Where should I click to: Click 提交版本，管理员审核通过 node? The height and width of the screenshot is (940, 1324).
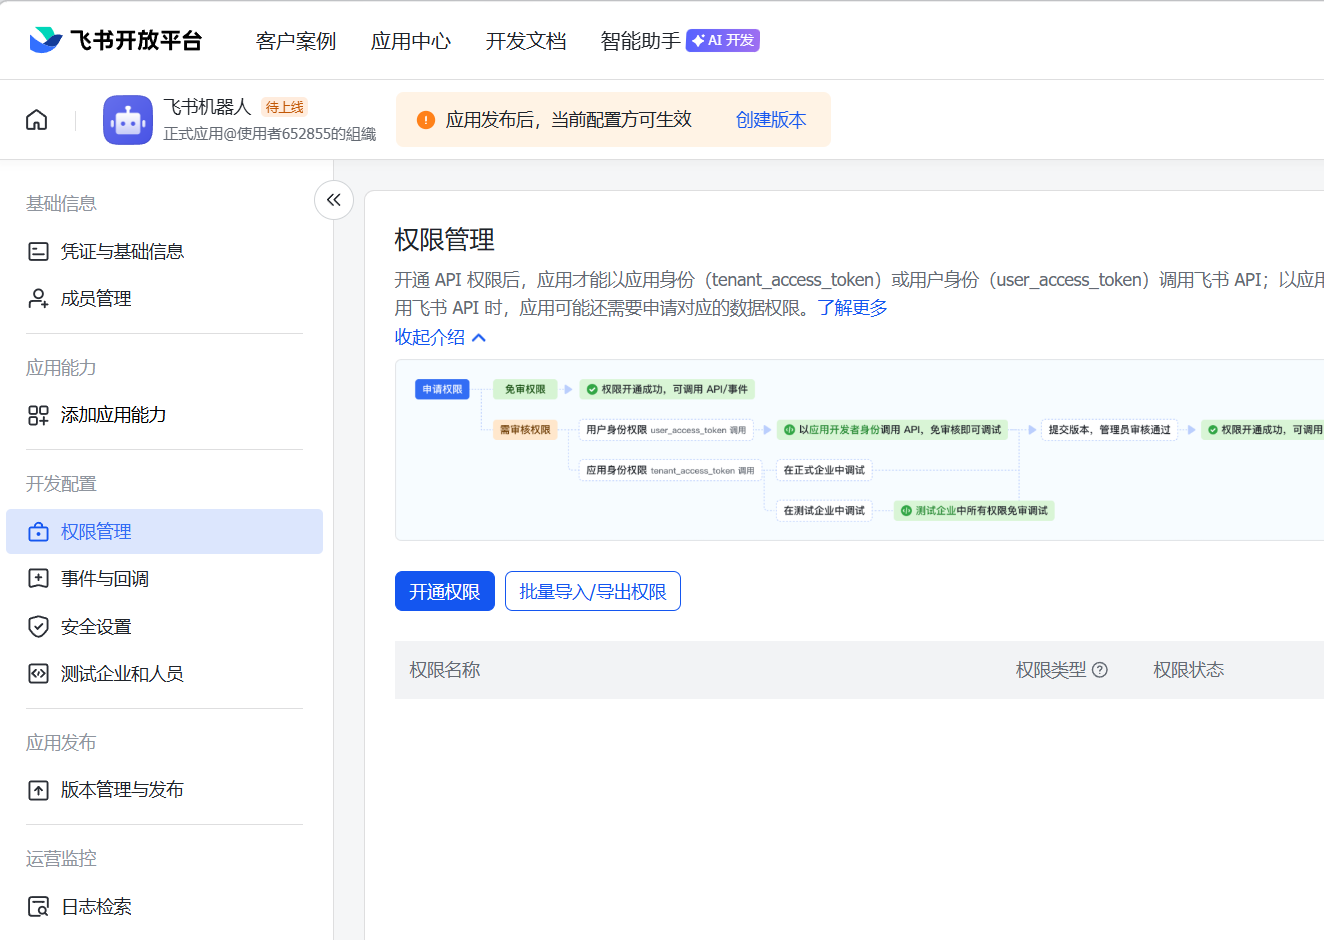[x=1109, y=430]
